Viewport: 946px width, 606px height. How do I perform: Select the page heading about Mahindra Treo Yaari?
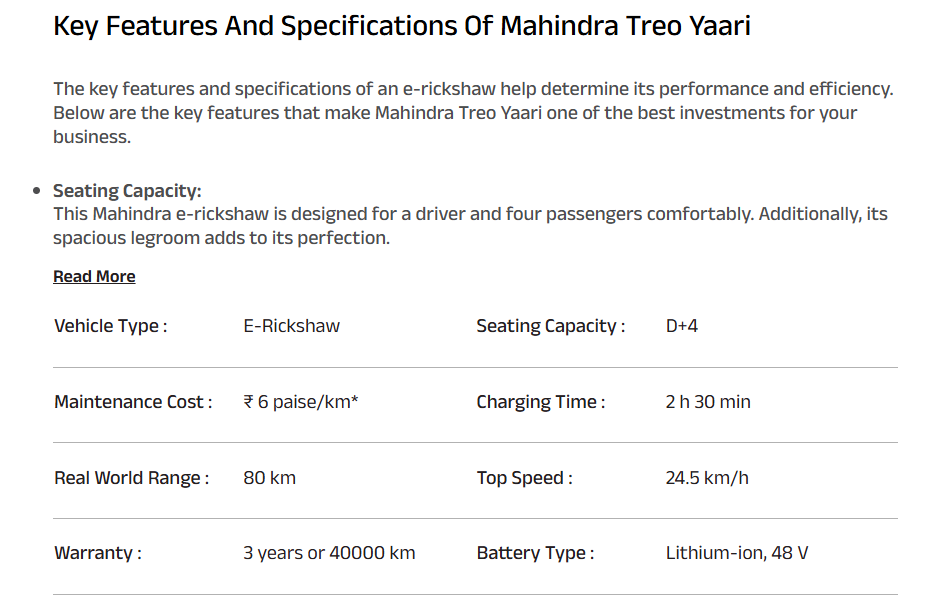402,26
